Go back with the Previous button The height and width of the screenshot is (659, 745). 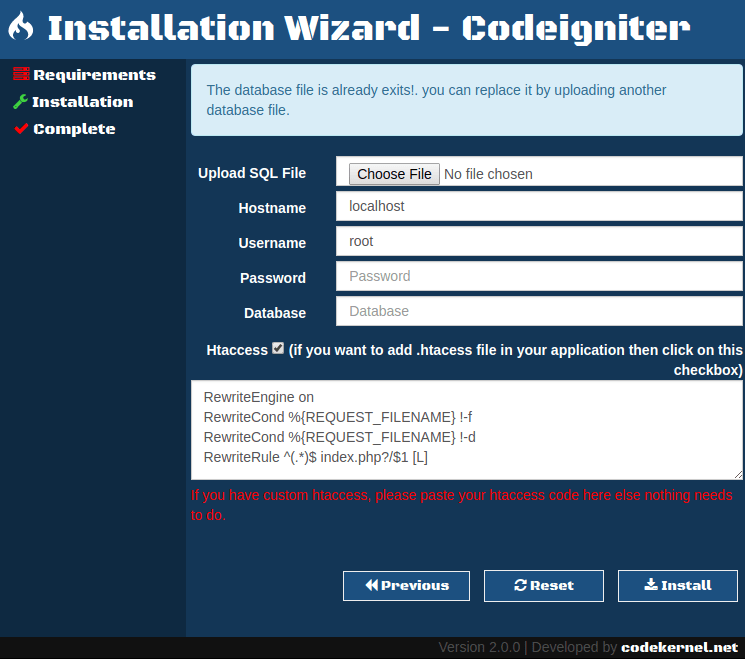pos(406,586)
